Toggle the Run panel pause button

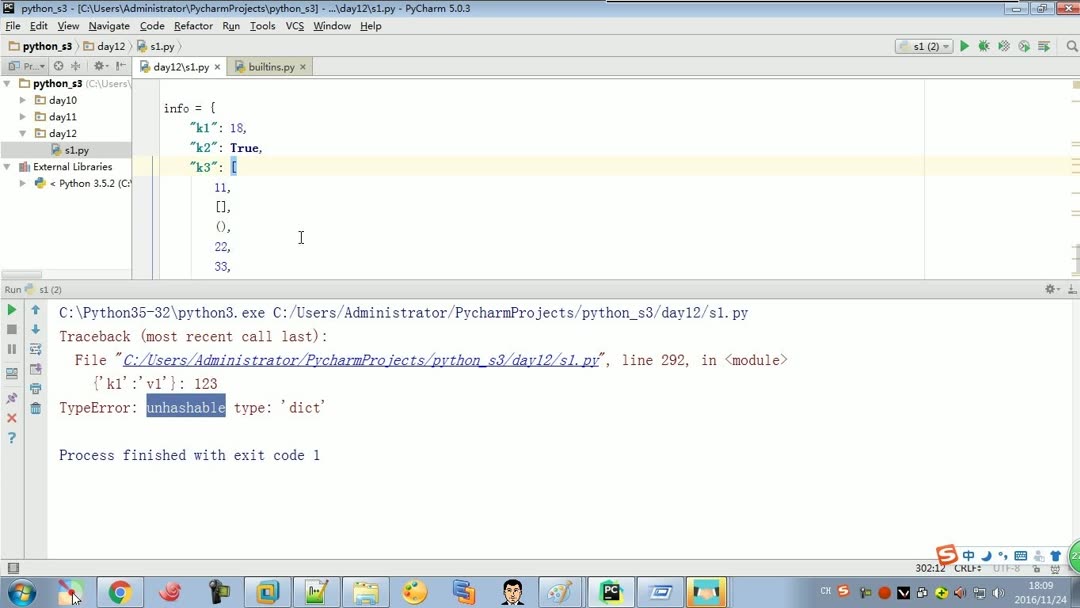click(x=11, y=348)
